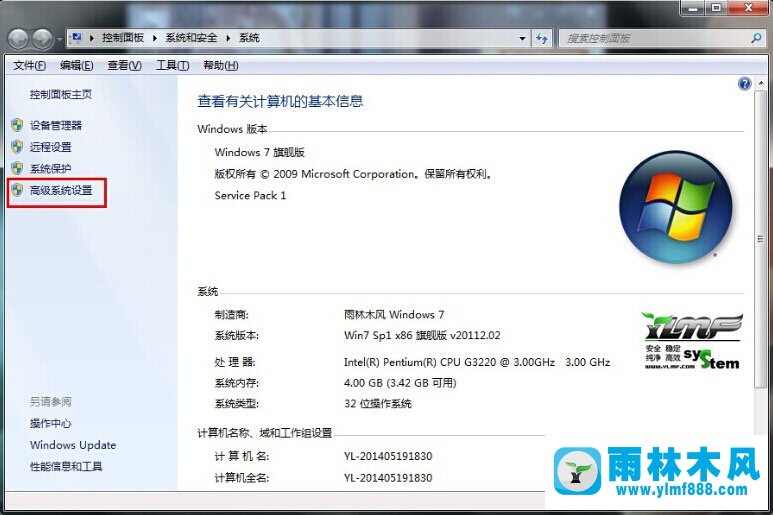This screenshot has height=515, width=773.
Task: Click the magnifier search icon
Action: [756, 38]
